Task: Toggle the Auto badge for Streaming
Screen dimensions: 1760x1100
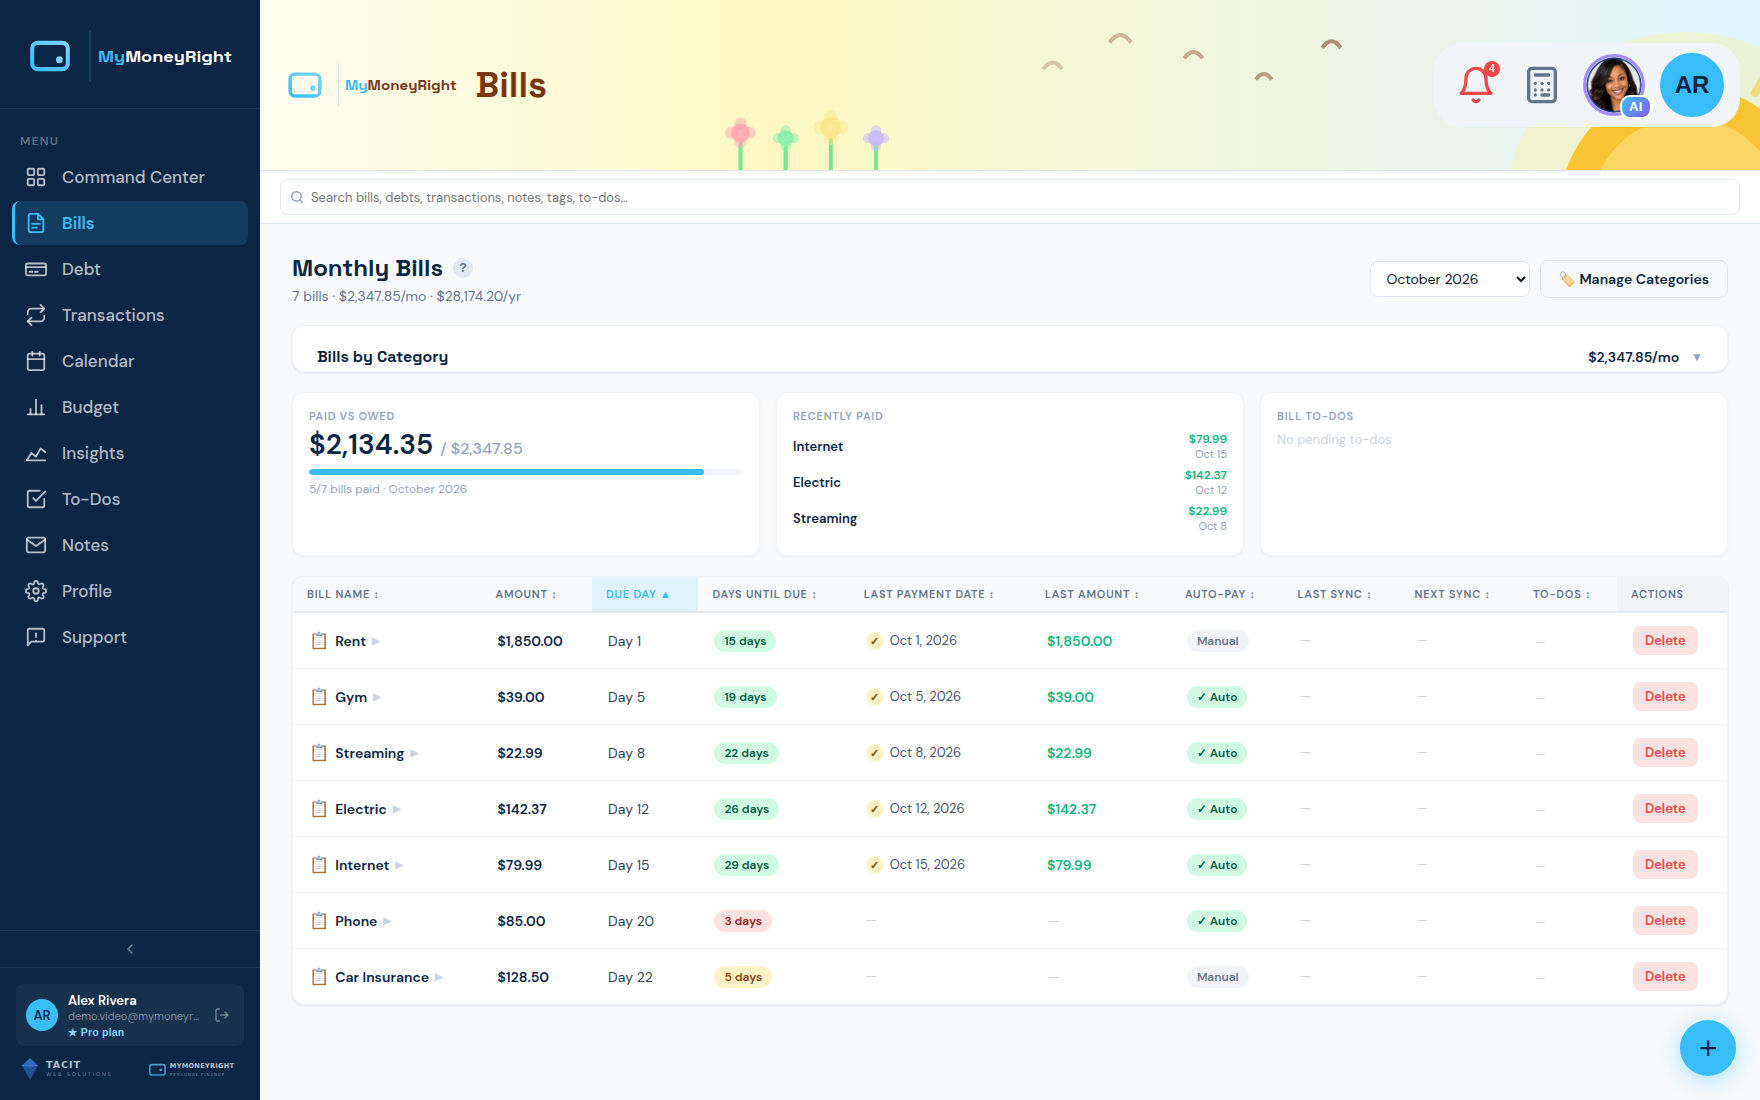Action: (x=1217, y=753)
